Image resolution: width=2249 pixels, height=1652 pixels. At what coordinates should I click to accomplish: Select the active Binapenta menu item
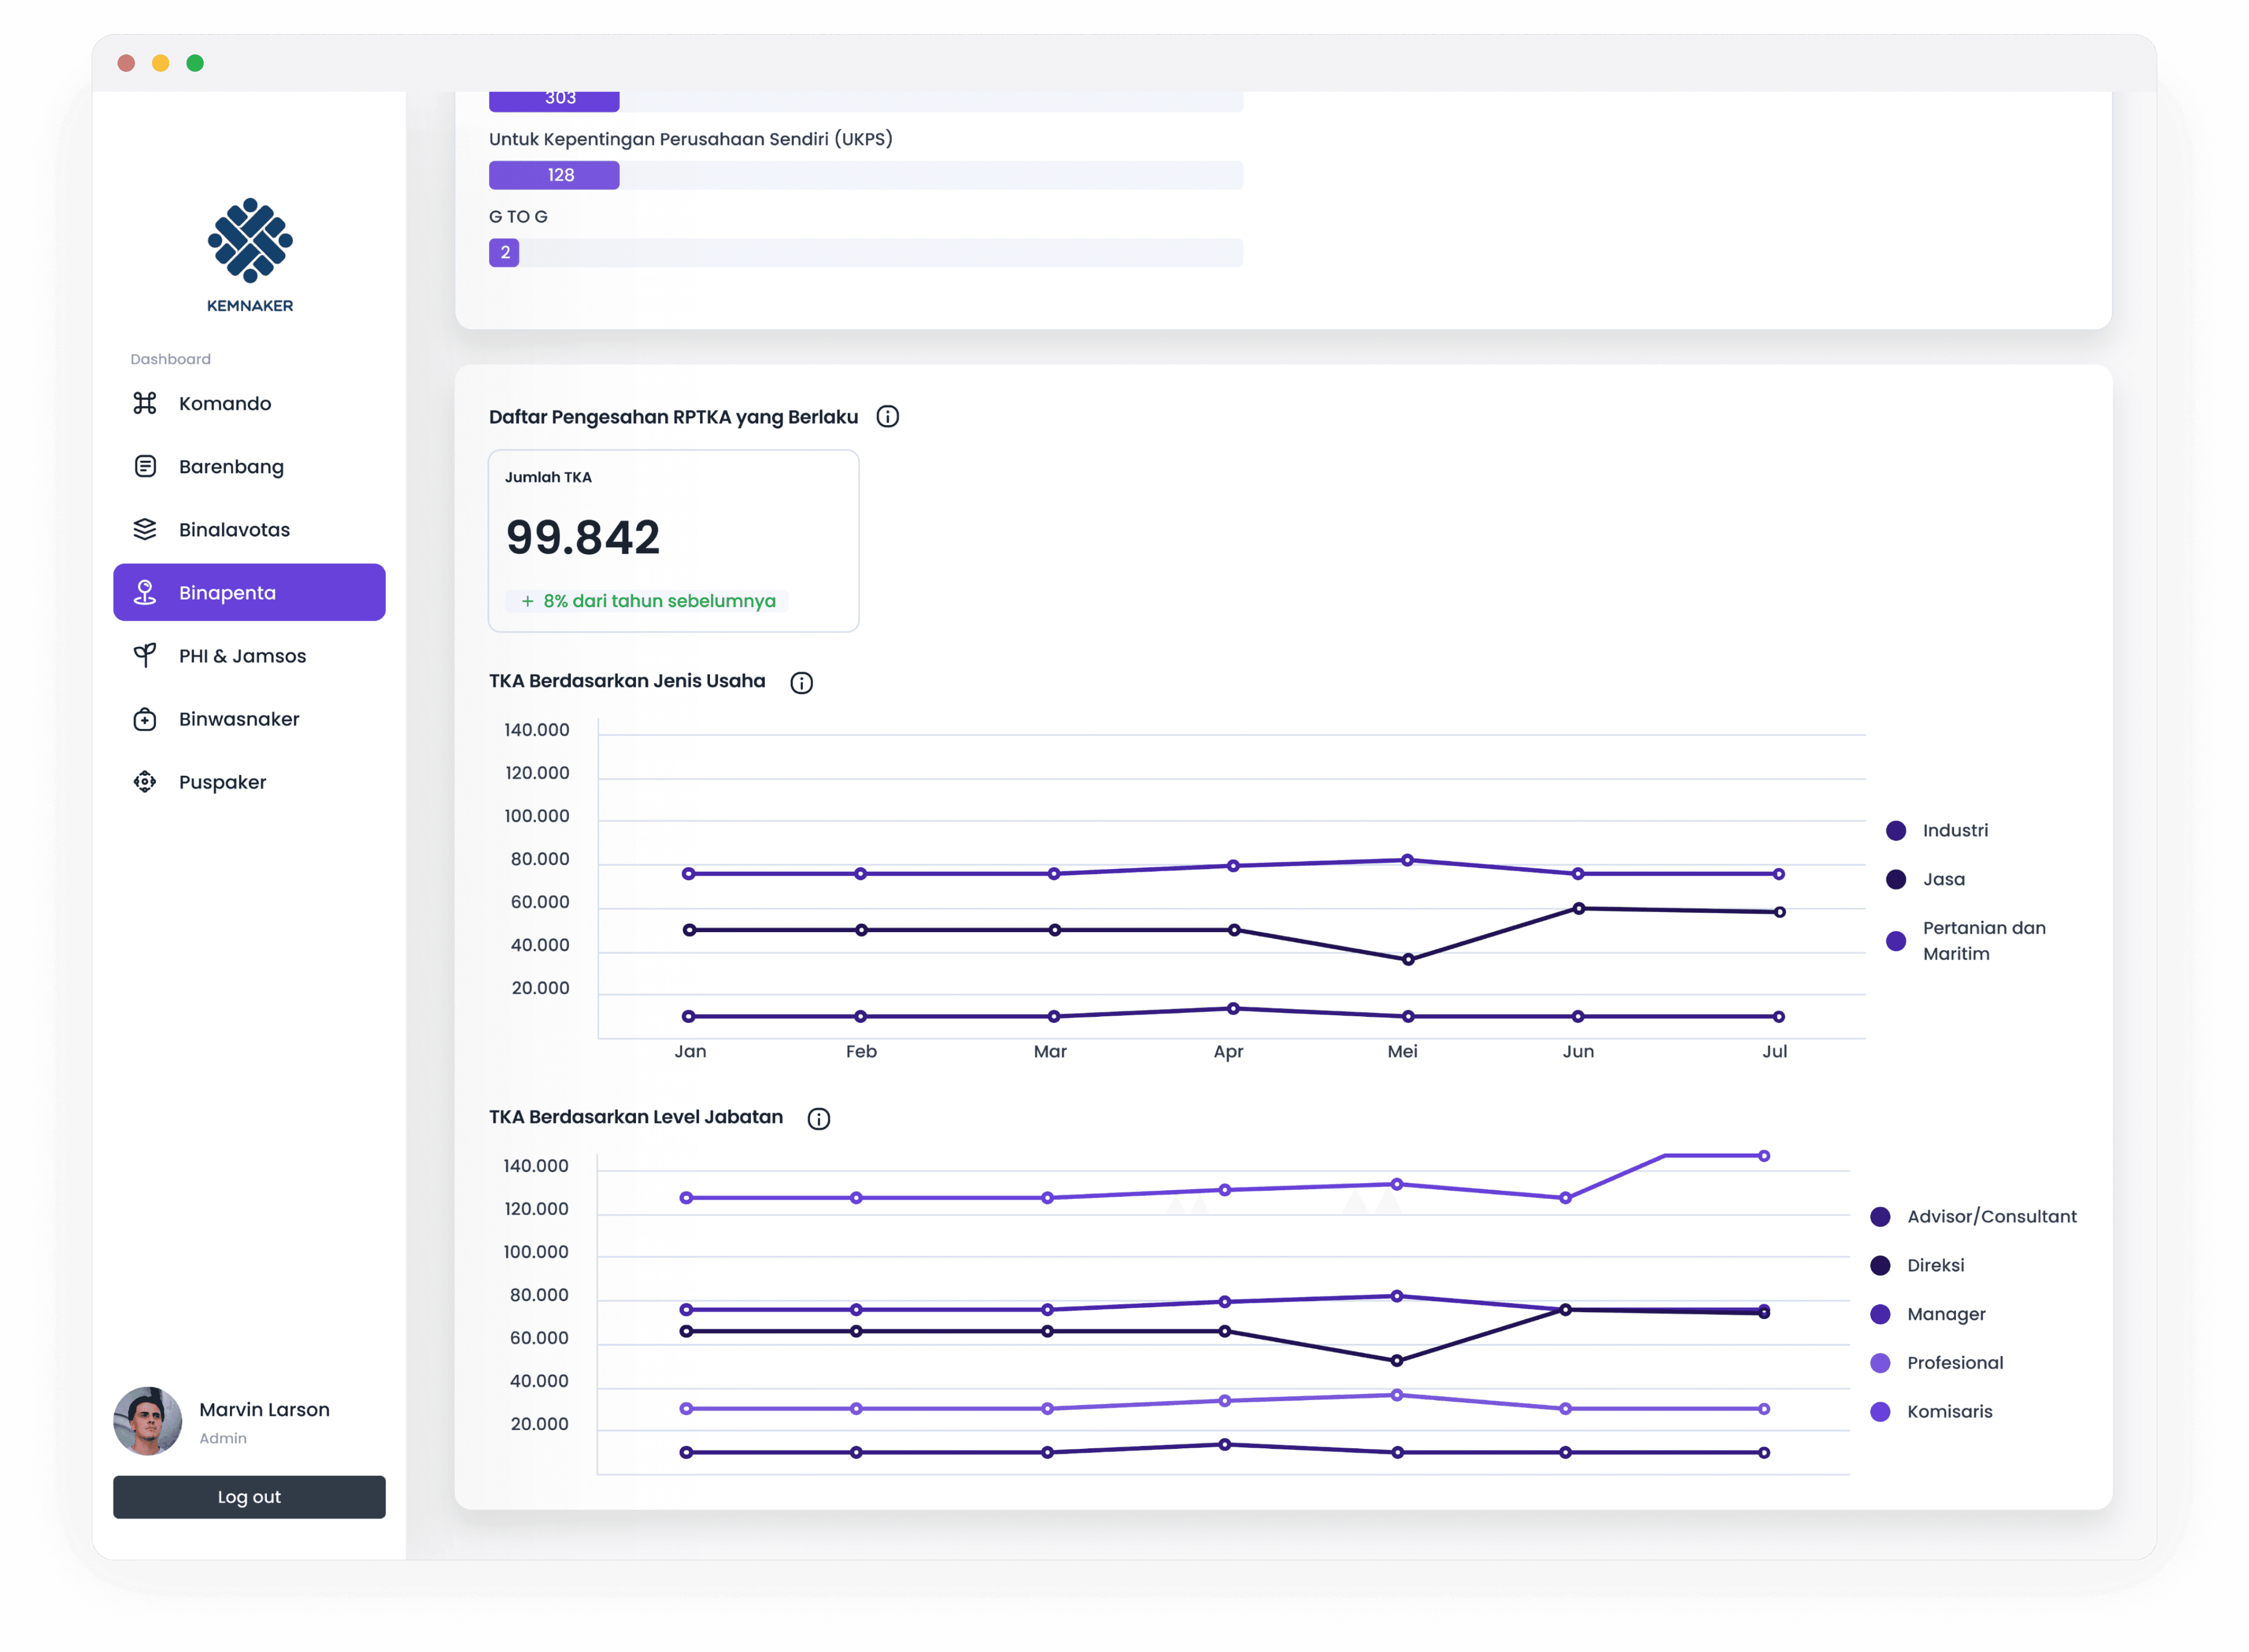point(249,592)
